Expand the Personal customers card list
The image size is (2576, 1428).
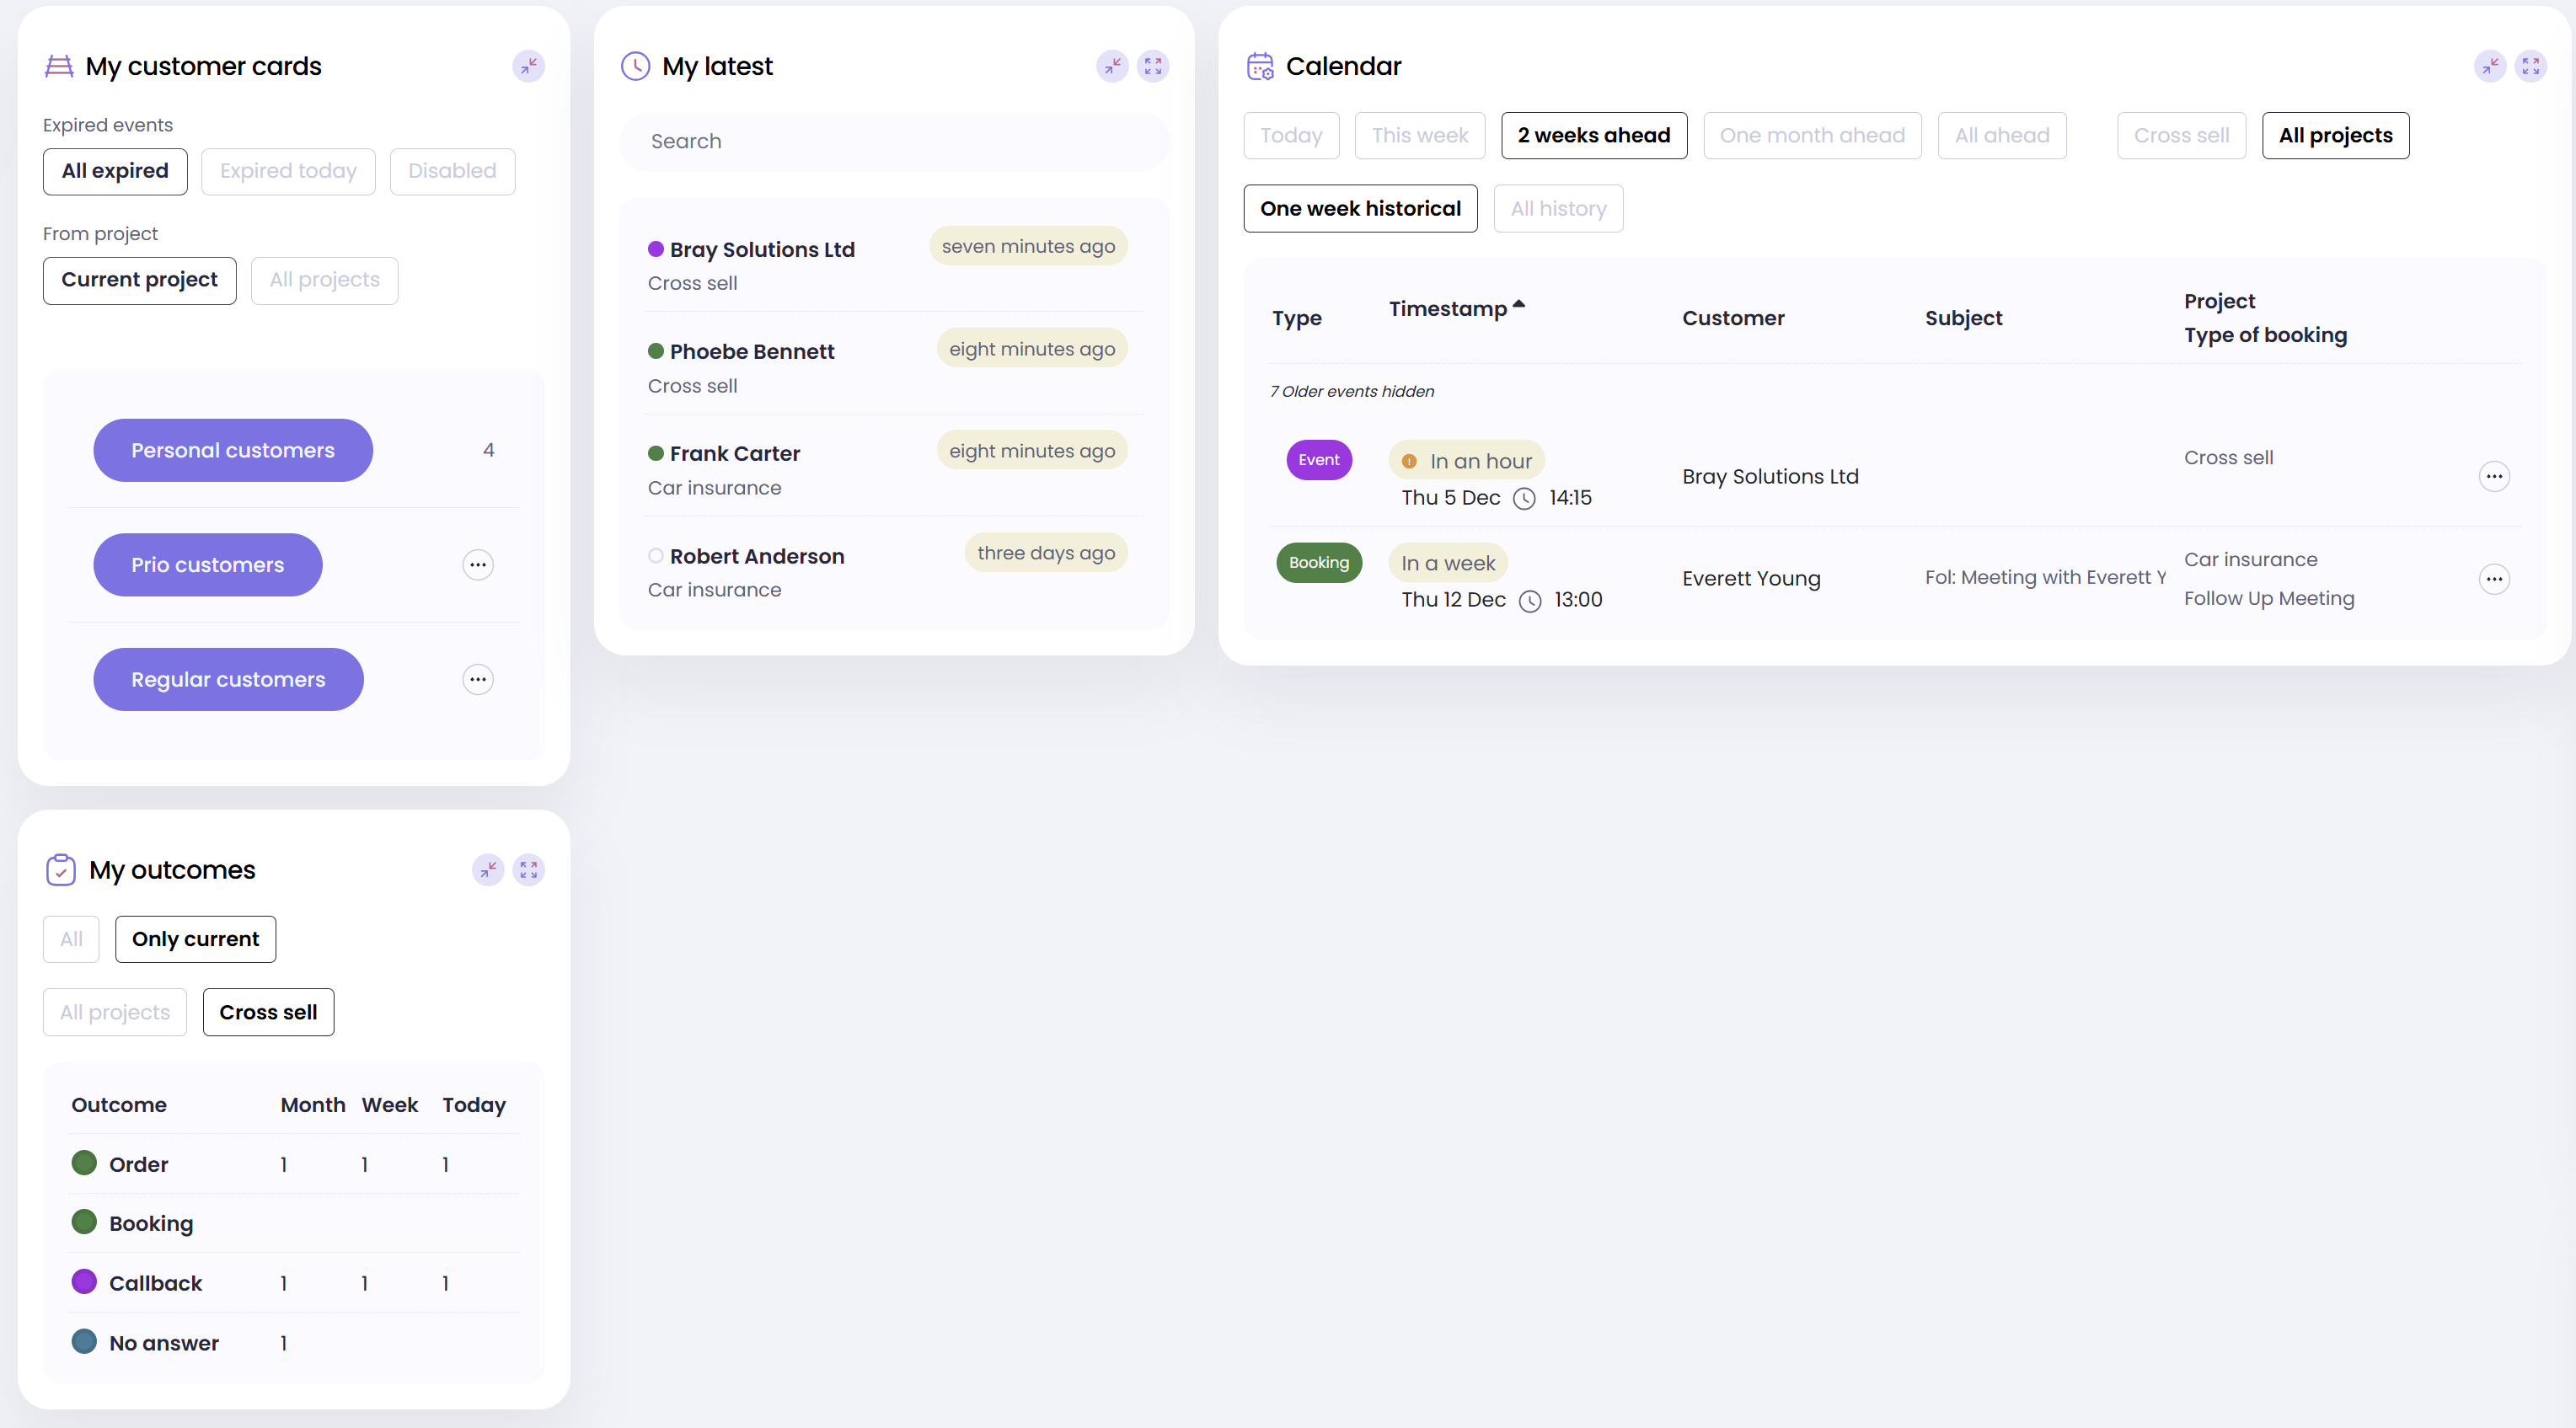pos(233,451)
